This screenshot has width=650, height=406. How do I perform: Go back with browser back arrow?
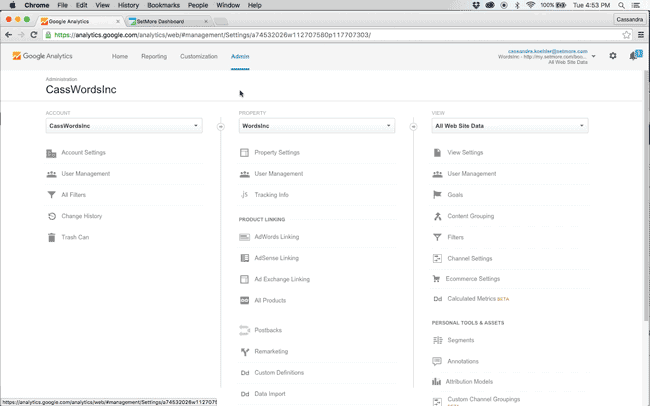tap(8, 35)
